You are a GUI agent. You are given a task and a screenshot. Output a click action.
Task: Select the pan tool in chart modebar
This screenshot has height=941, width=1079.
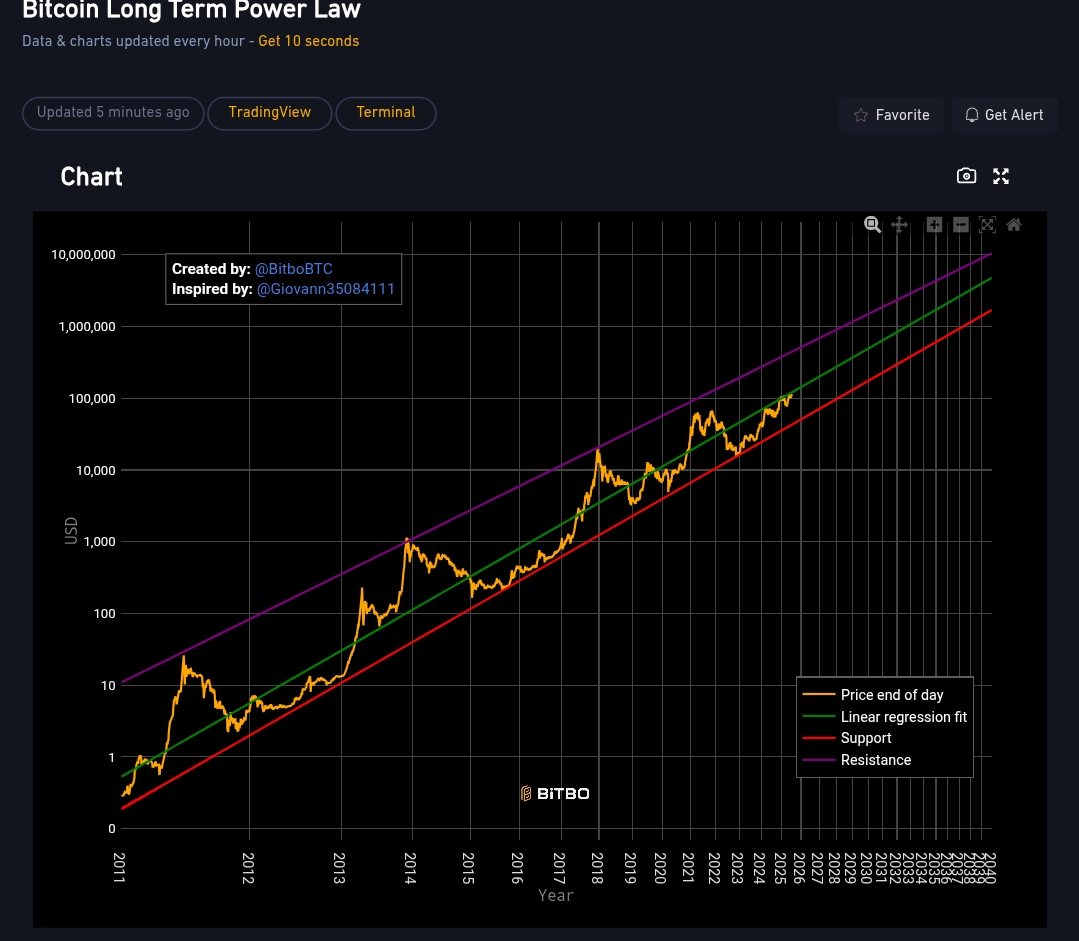click(x=899, y=224)
